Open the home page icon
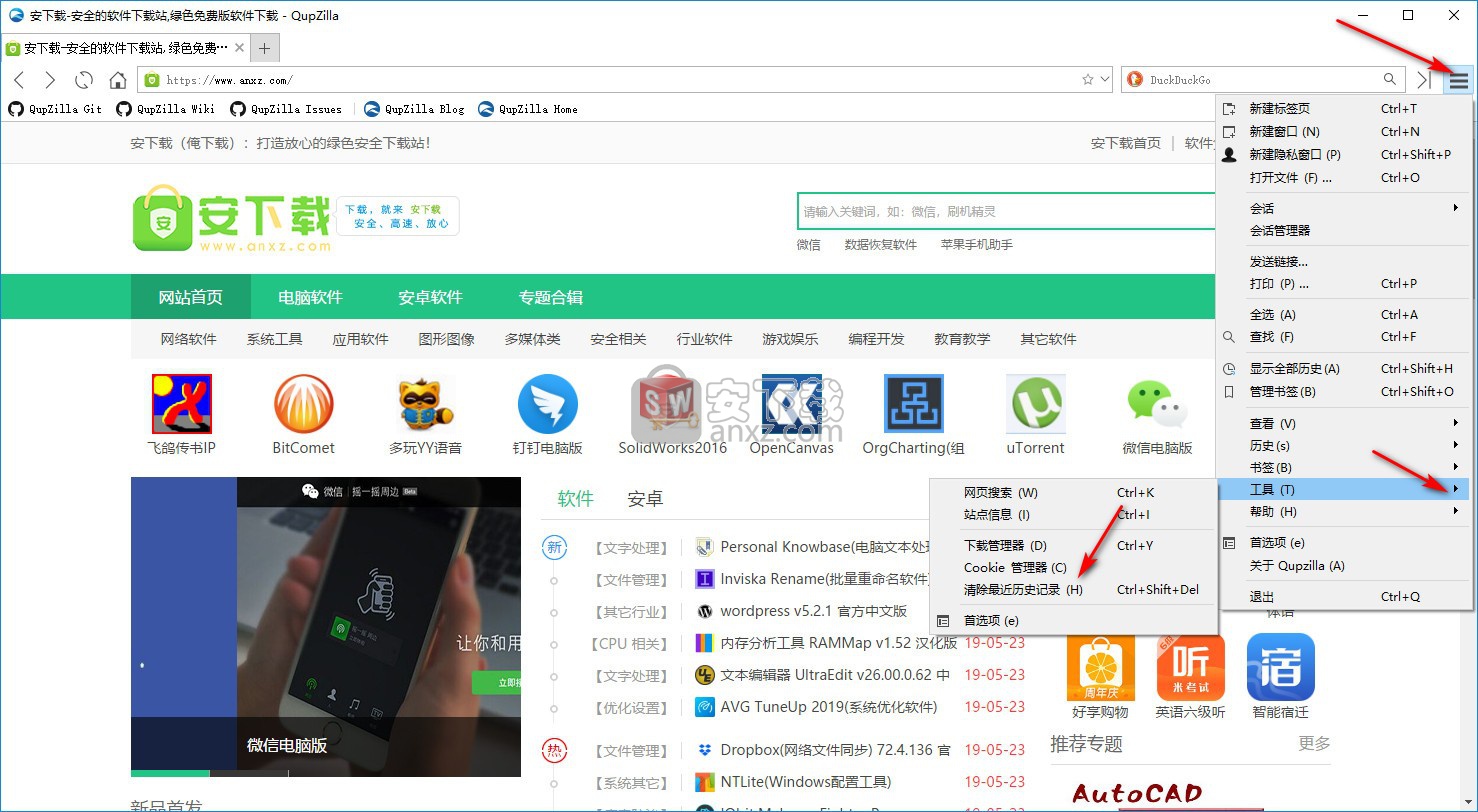Screen dimensions: 1478x812 pyautogui.click(x=118, y=80)
